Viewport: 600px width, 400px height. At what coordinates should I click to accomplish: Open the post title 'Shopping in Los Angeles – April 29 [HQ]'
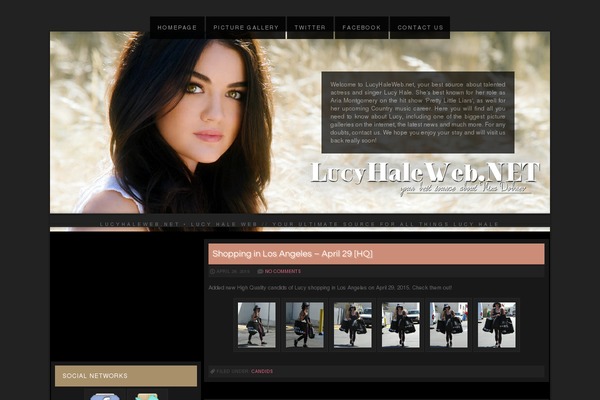point(292,254)
